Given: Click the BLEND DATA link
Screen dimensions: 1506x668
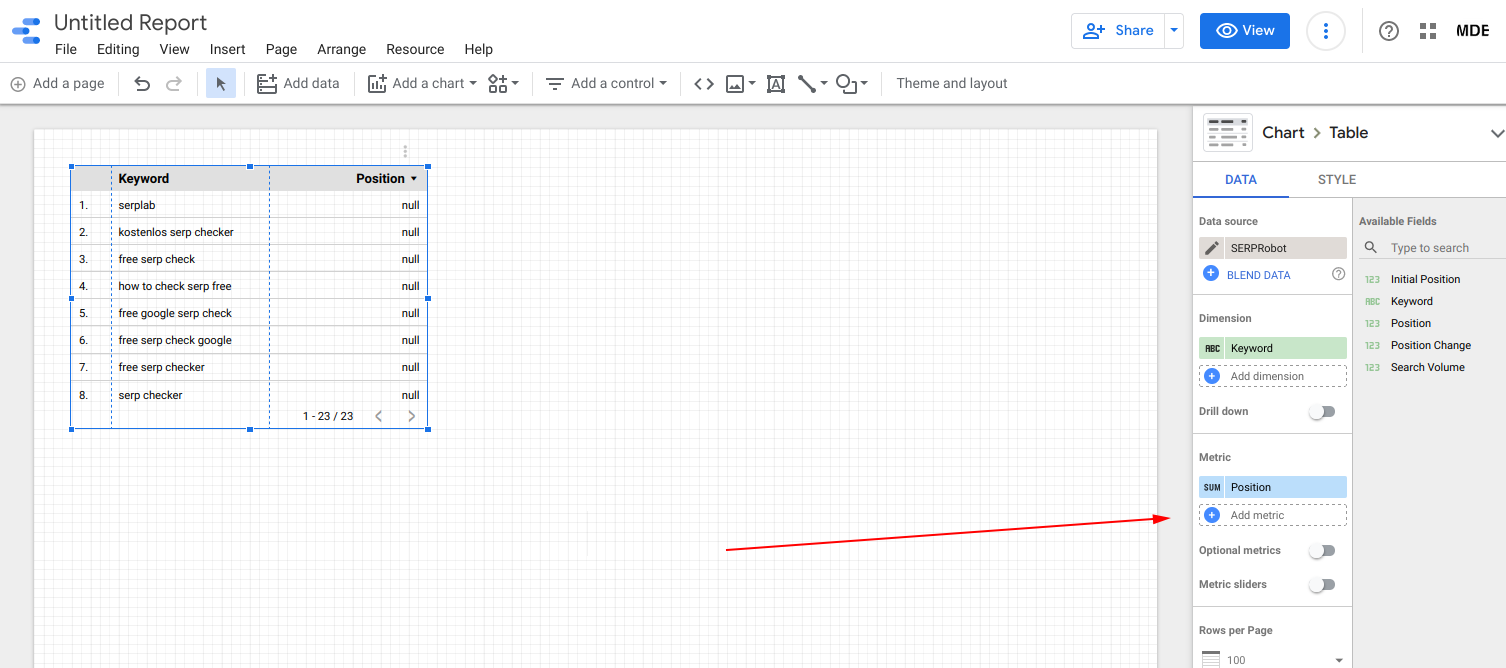Looking at the screenshot, I should click(1258, 275).
